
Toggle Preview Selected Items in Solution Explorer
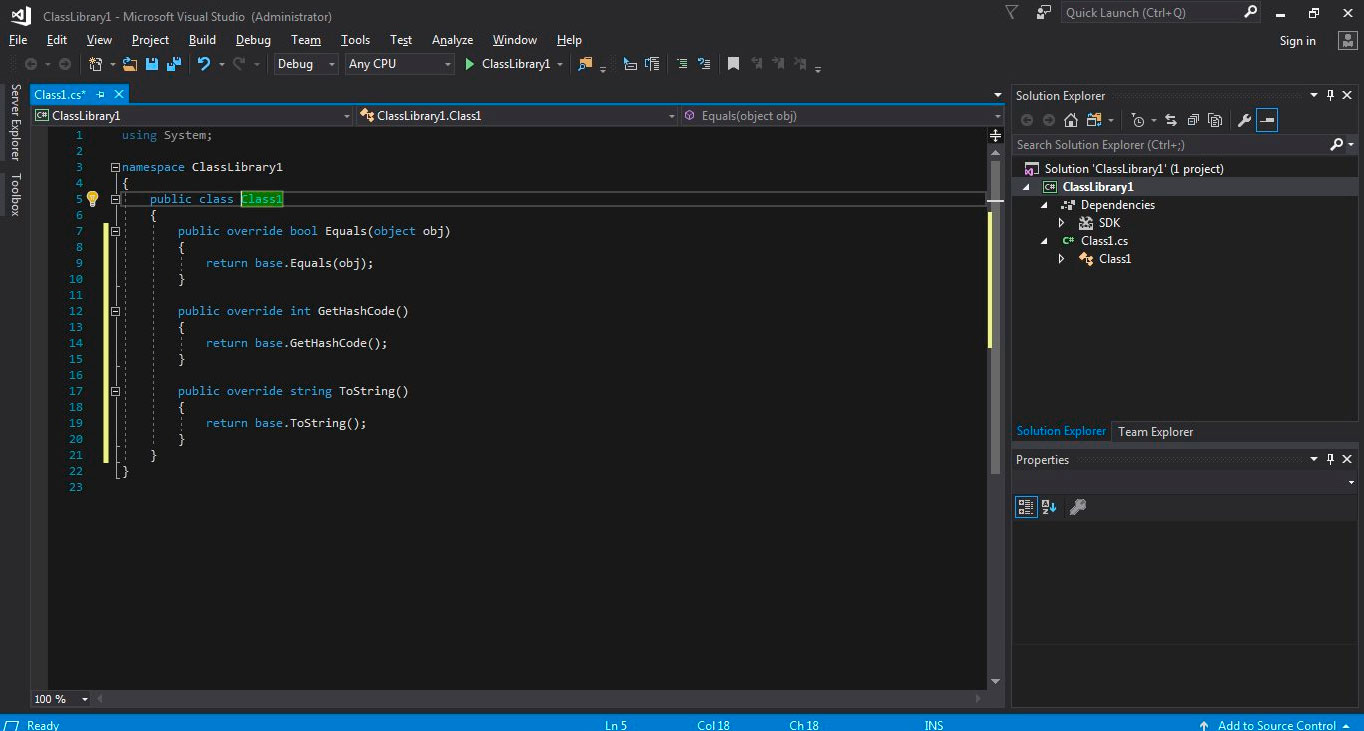pos(1267,120)
